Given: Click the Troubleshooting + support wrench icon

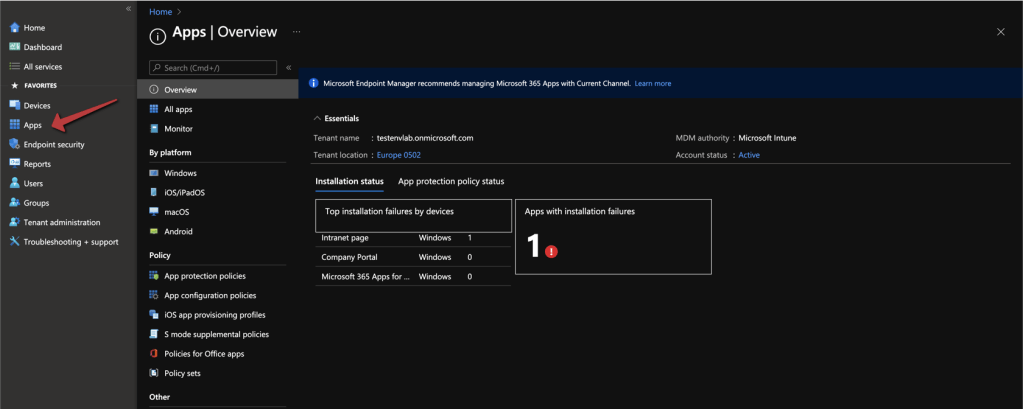Looking at the screenshot, I should pyautogui.click(x=15, y=241).
